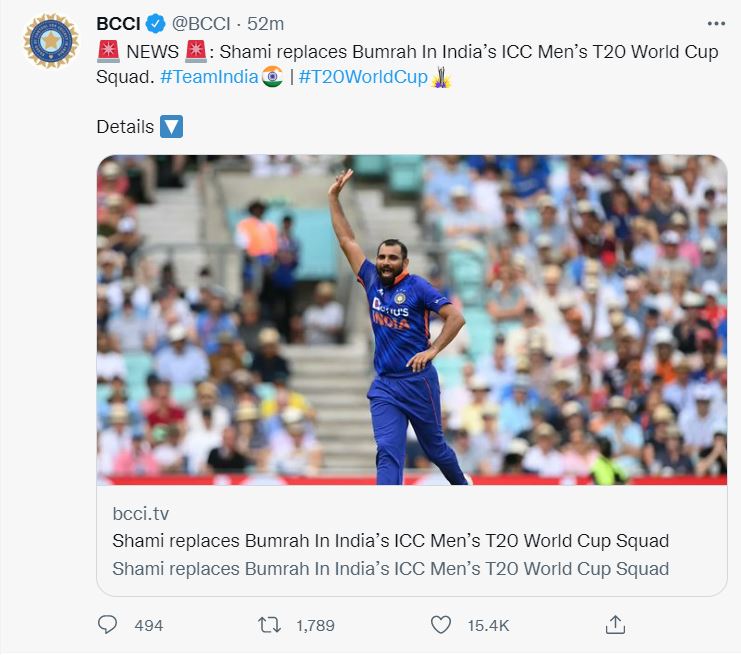Click the bcci.tv domain in link card
The image size is (741, 655).
pyautogui.click(x=140, y=514)
